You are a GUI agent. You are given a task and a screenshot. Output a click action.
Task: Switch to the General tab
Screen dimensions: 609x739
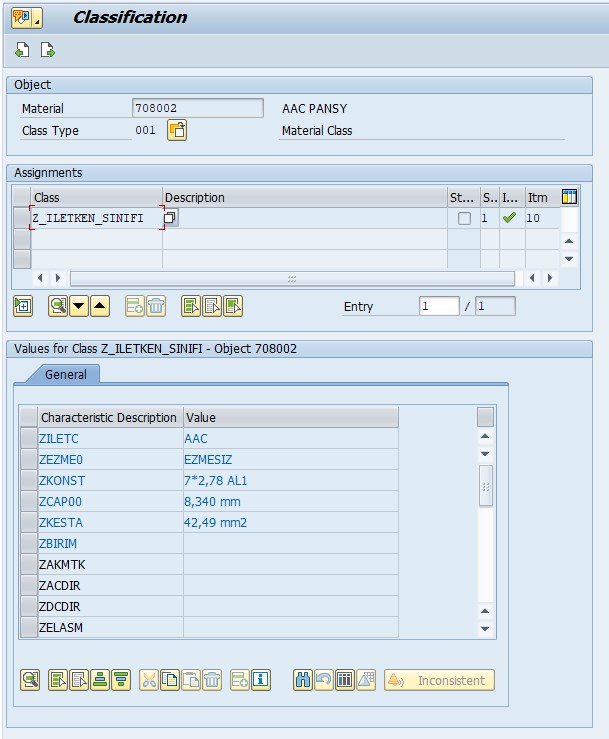(65, 375)
